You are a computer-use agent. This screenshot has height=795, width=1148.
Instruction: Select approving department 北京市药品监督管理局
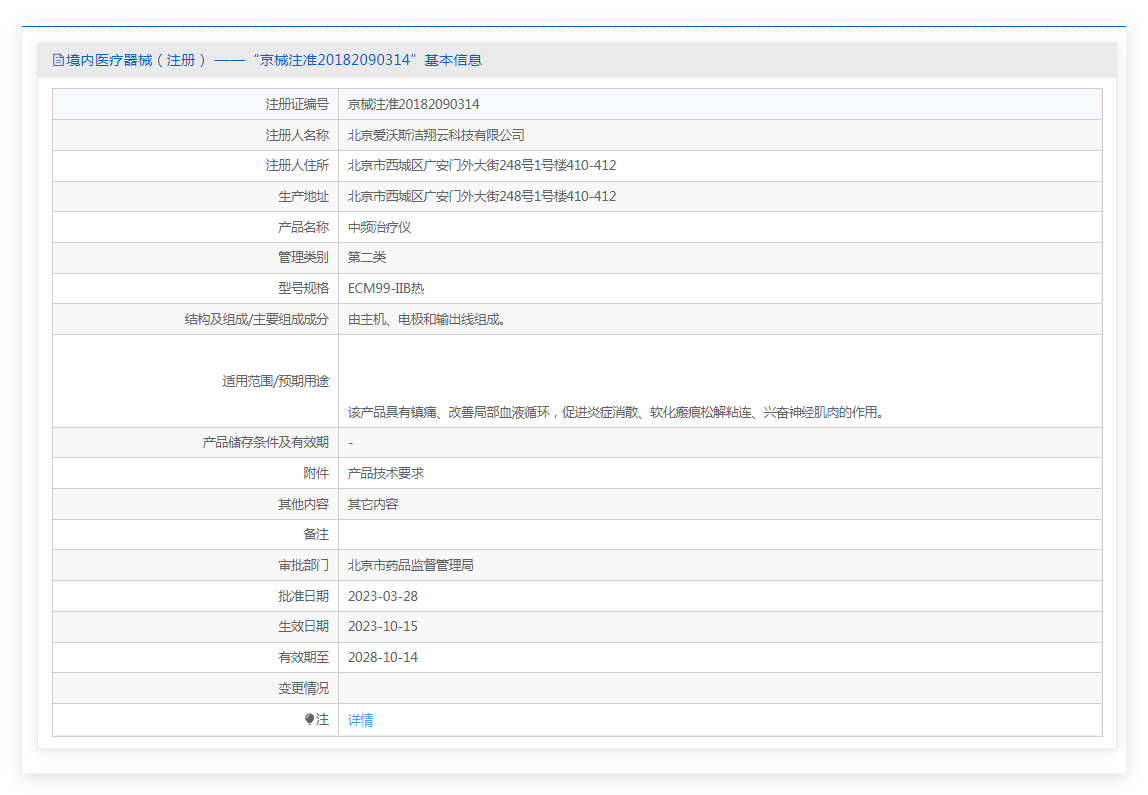tap(411, 566)
